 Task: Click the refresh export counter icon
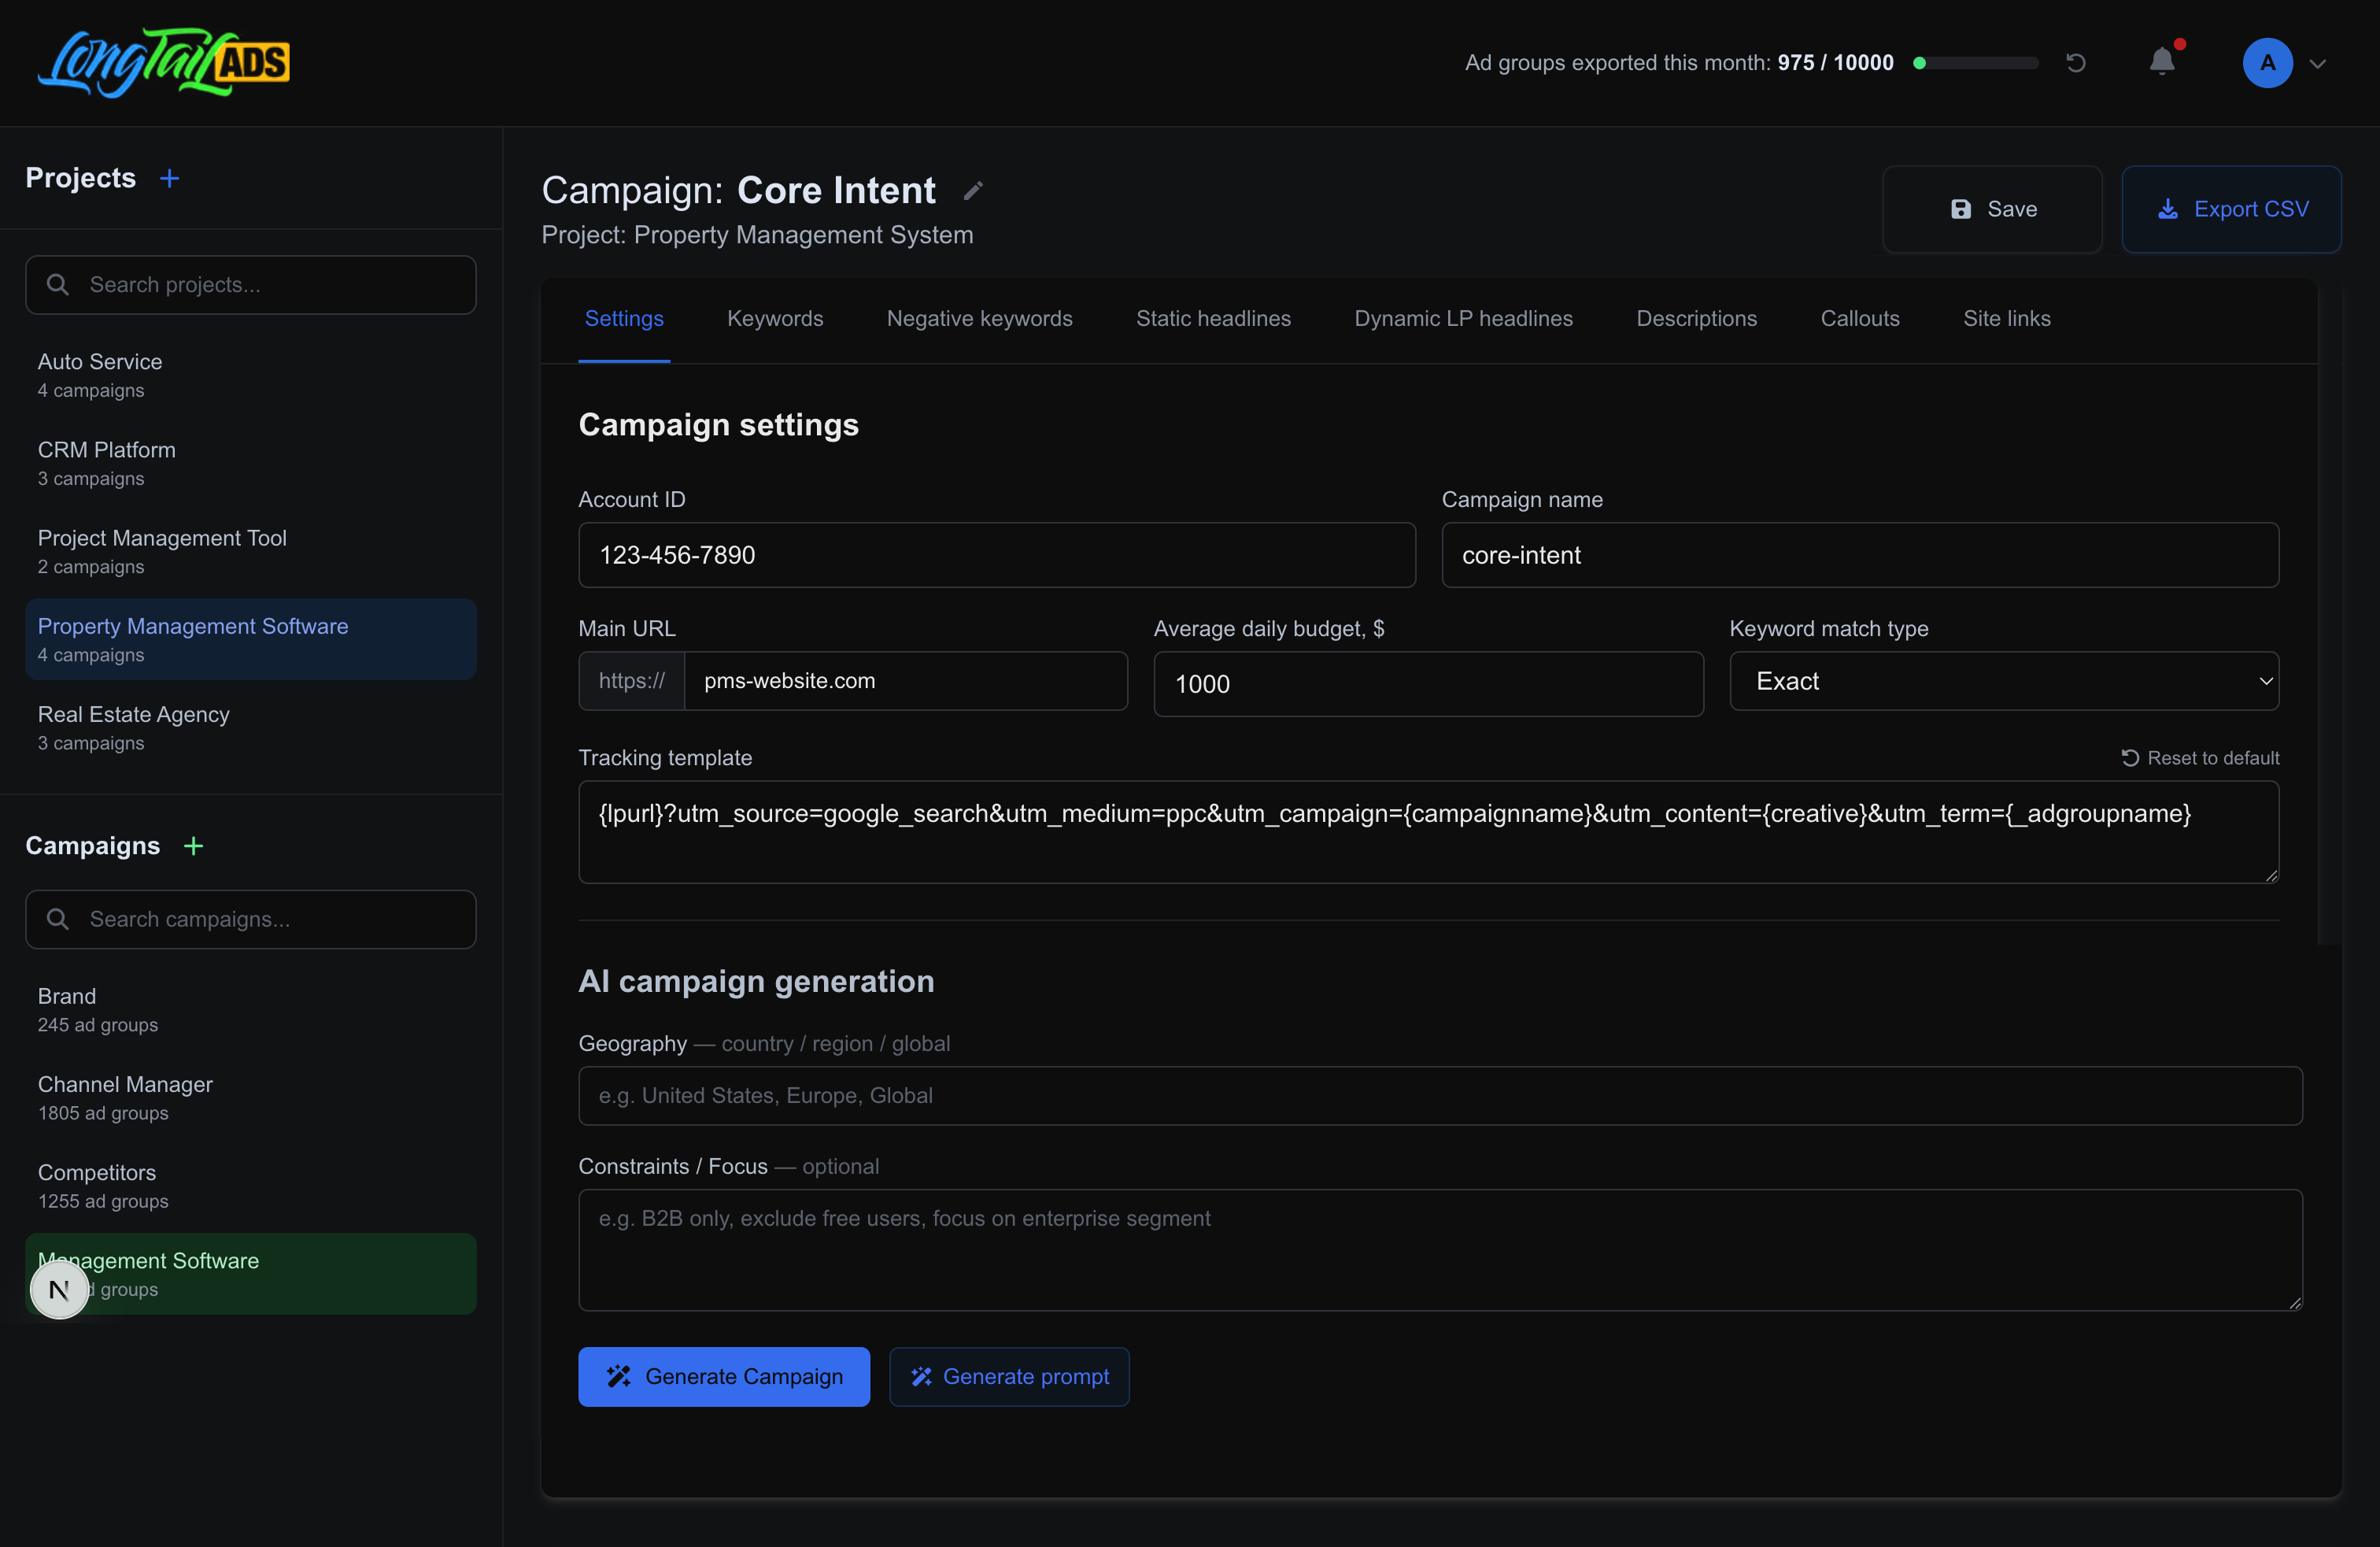click(2076, 63)
